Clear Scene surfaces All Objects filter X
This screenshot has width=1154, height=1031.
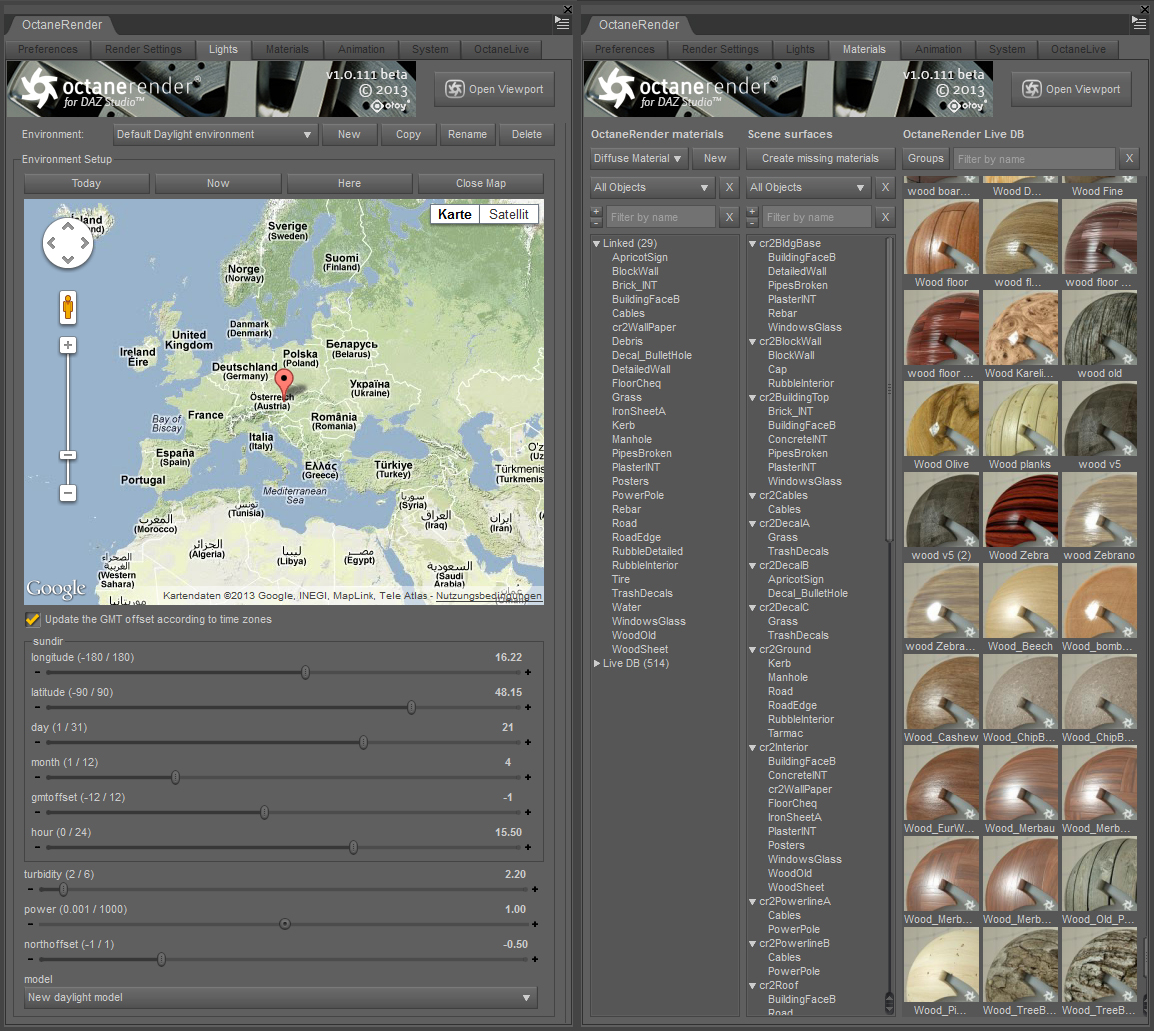coord(885,188)
